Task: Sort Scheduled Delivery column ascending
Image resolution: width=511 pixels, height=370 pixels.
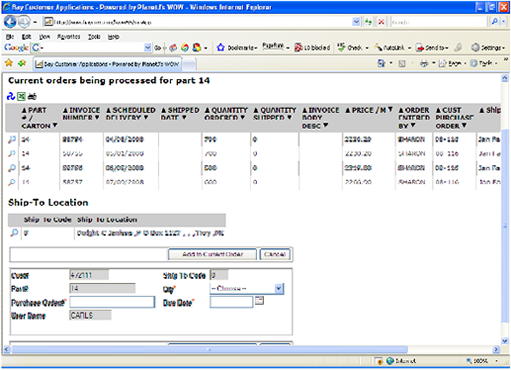Action: click(x=109, y=110)
